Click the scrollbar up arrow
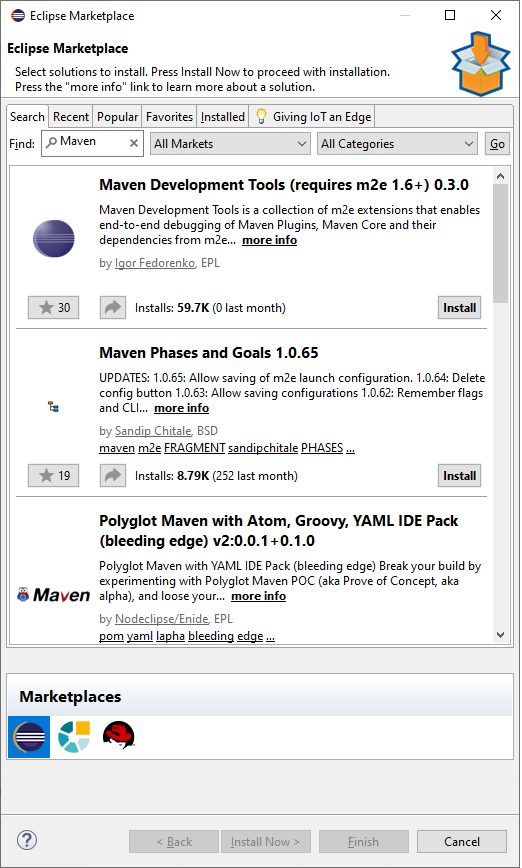522x868 pixels. (500, 176)
